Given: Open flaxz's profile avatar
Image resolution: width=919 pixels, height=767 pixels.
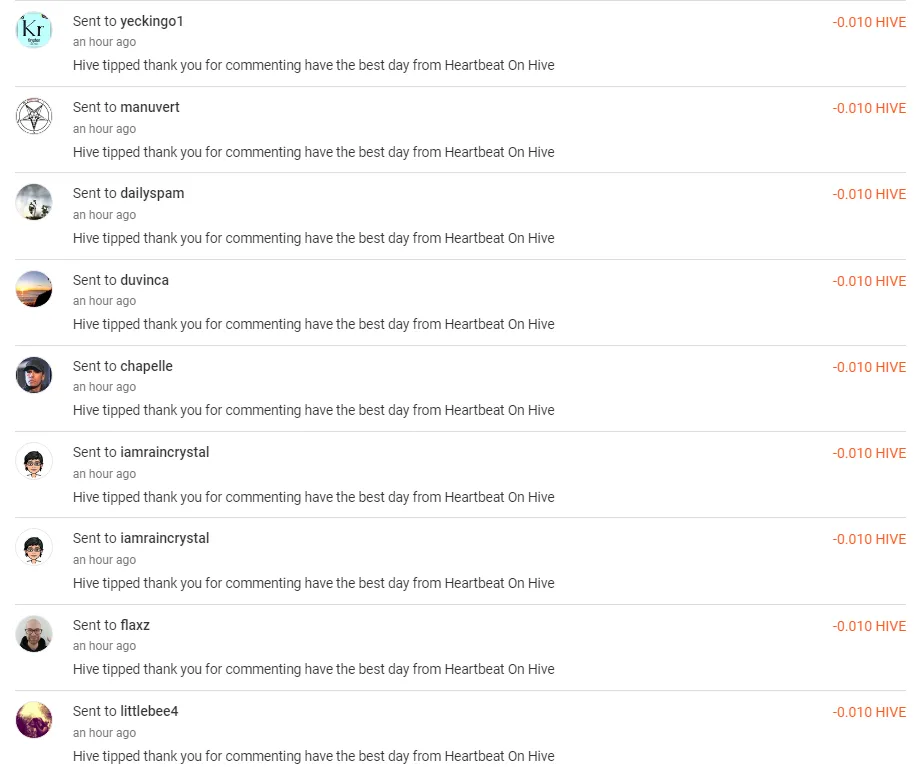Looking at the screenshot, I should 34,634.
